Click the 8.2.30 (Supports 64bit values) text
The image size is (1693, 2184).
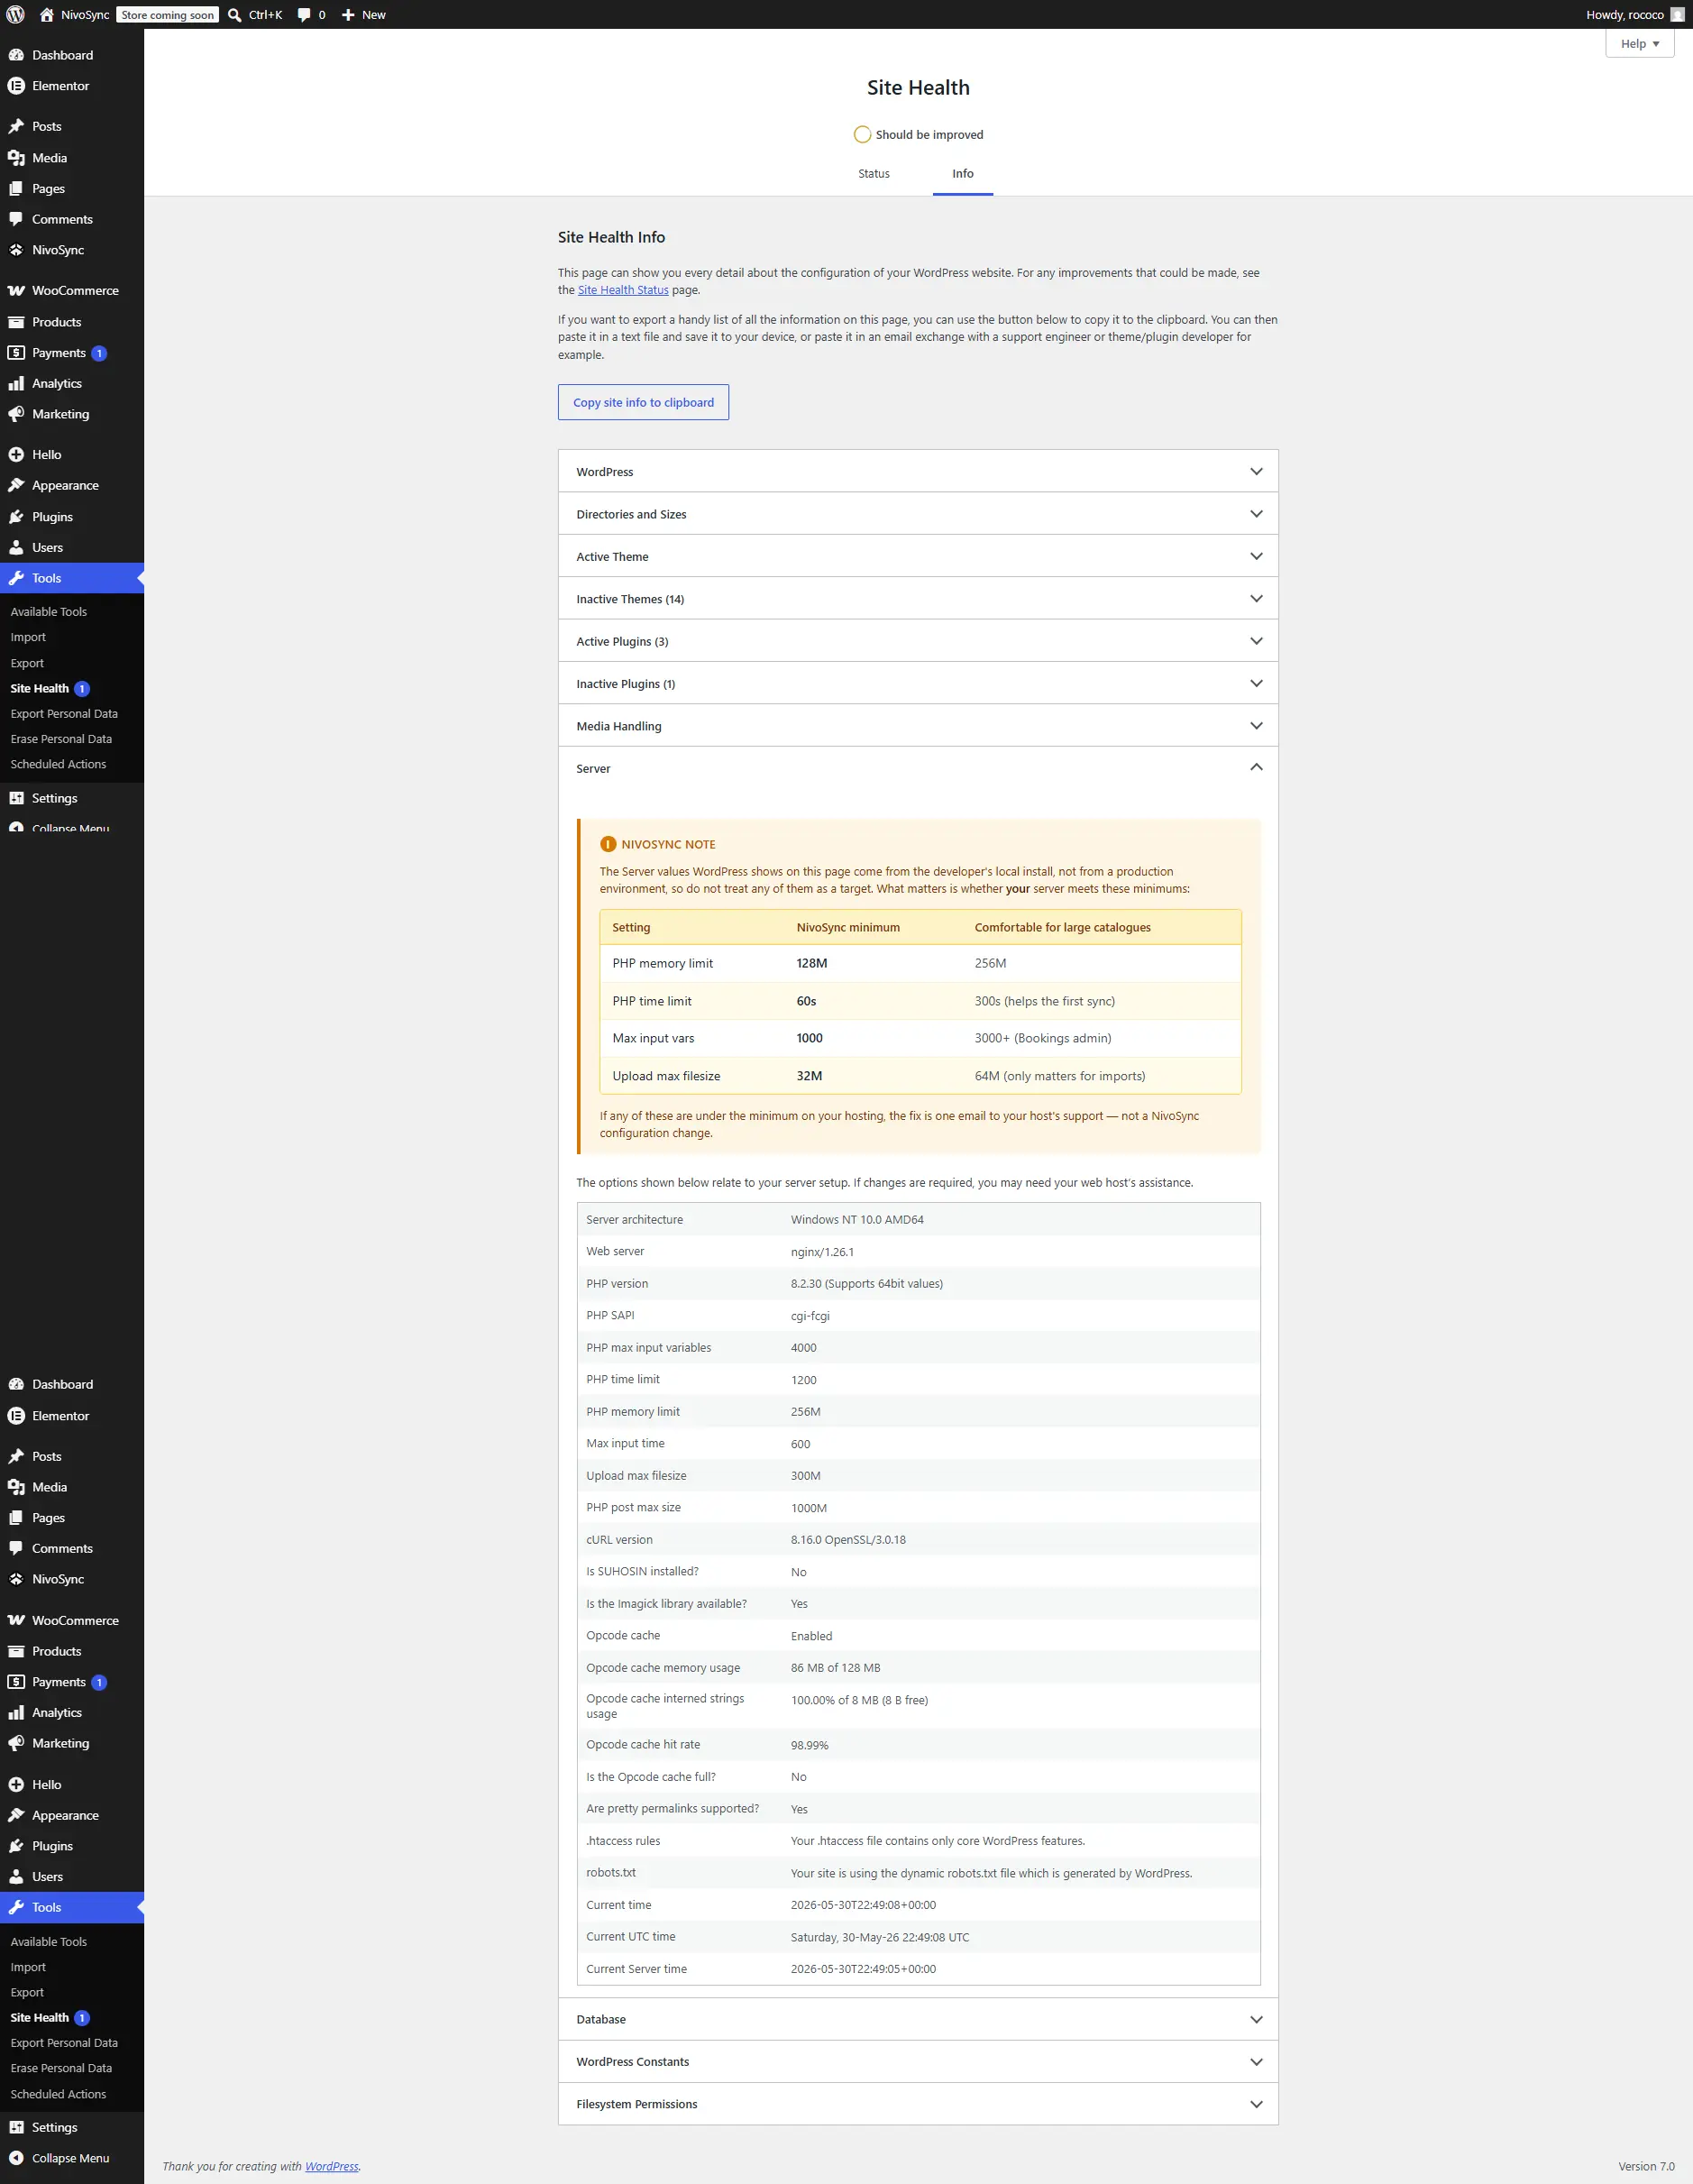(866, 1284)
